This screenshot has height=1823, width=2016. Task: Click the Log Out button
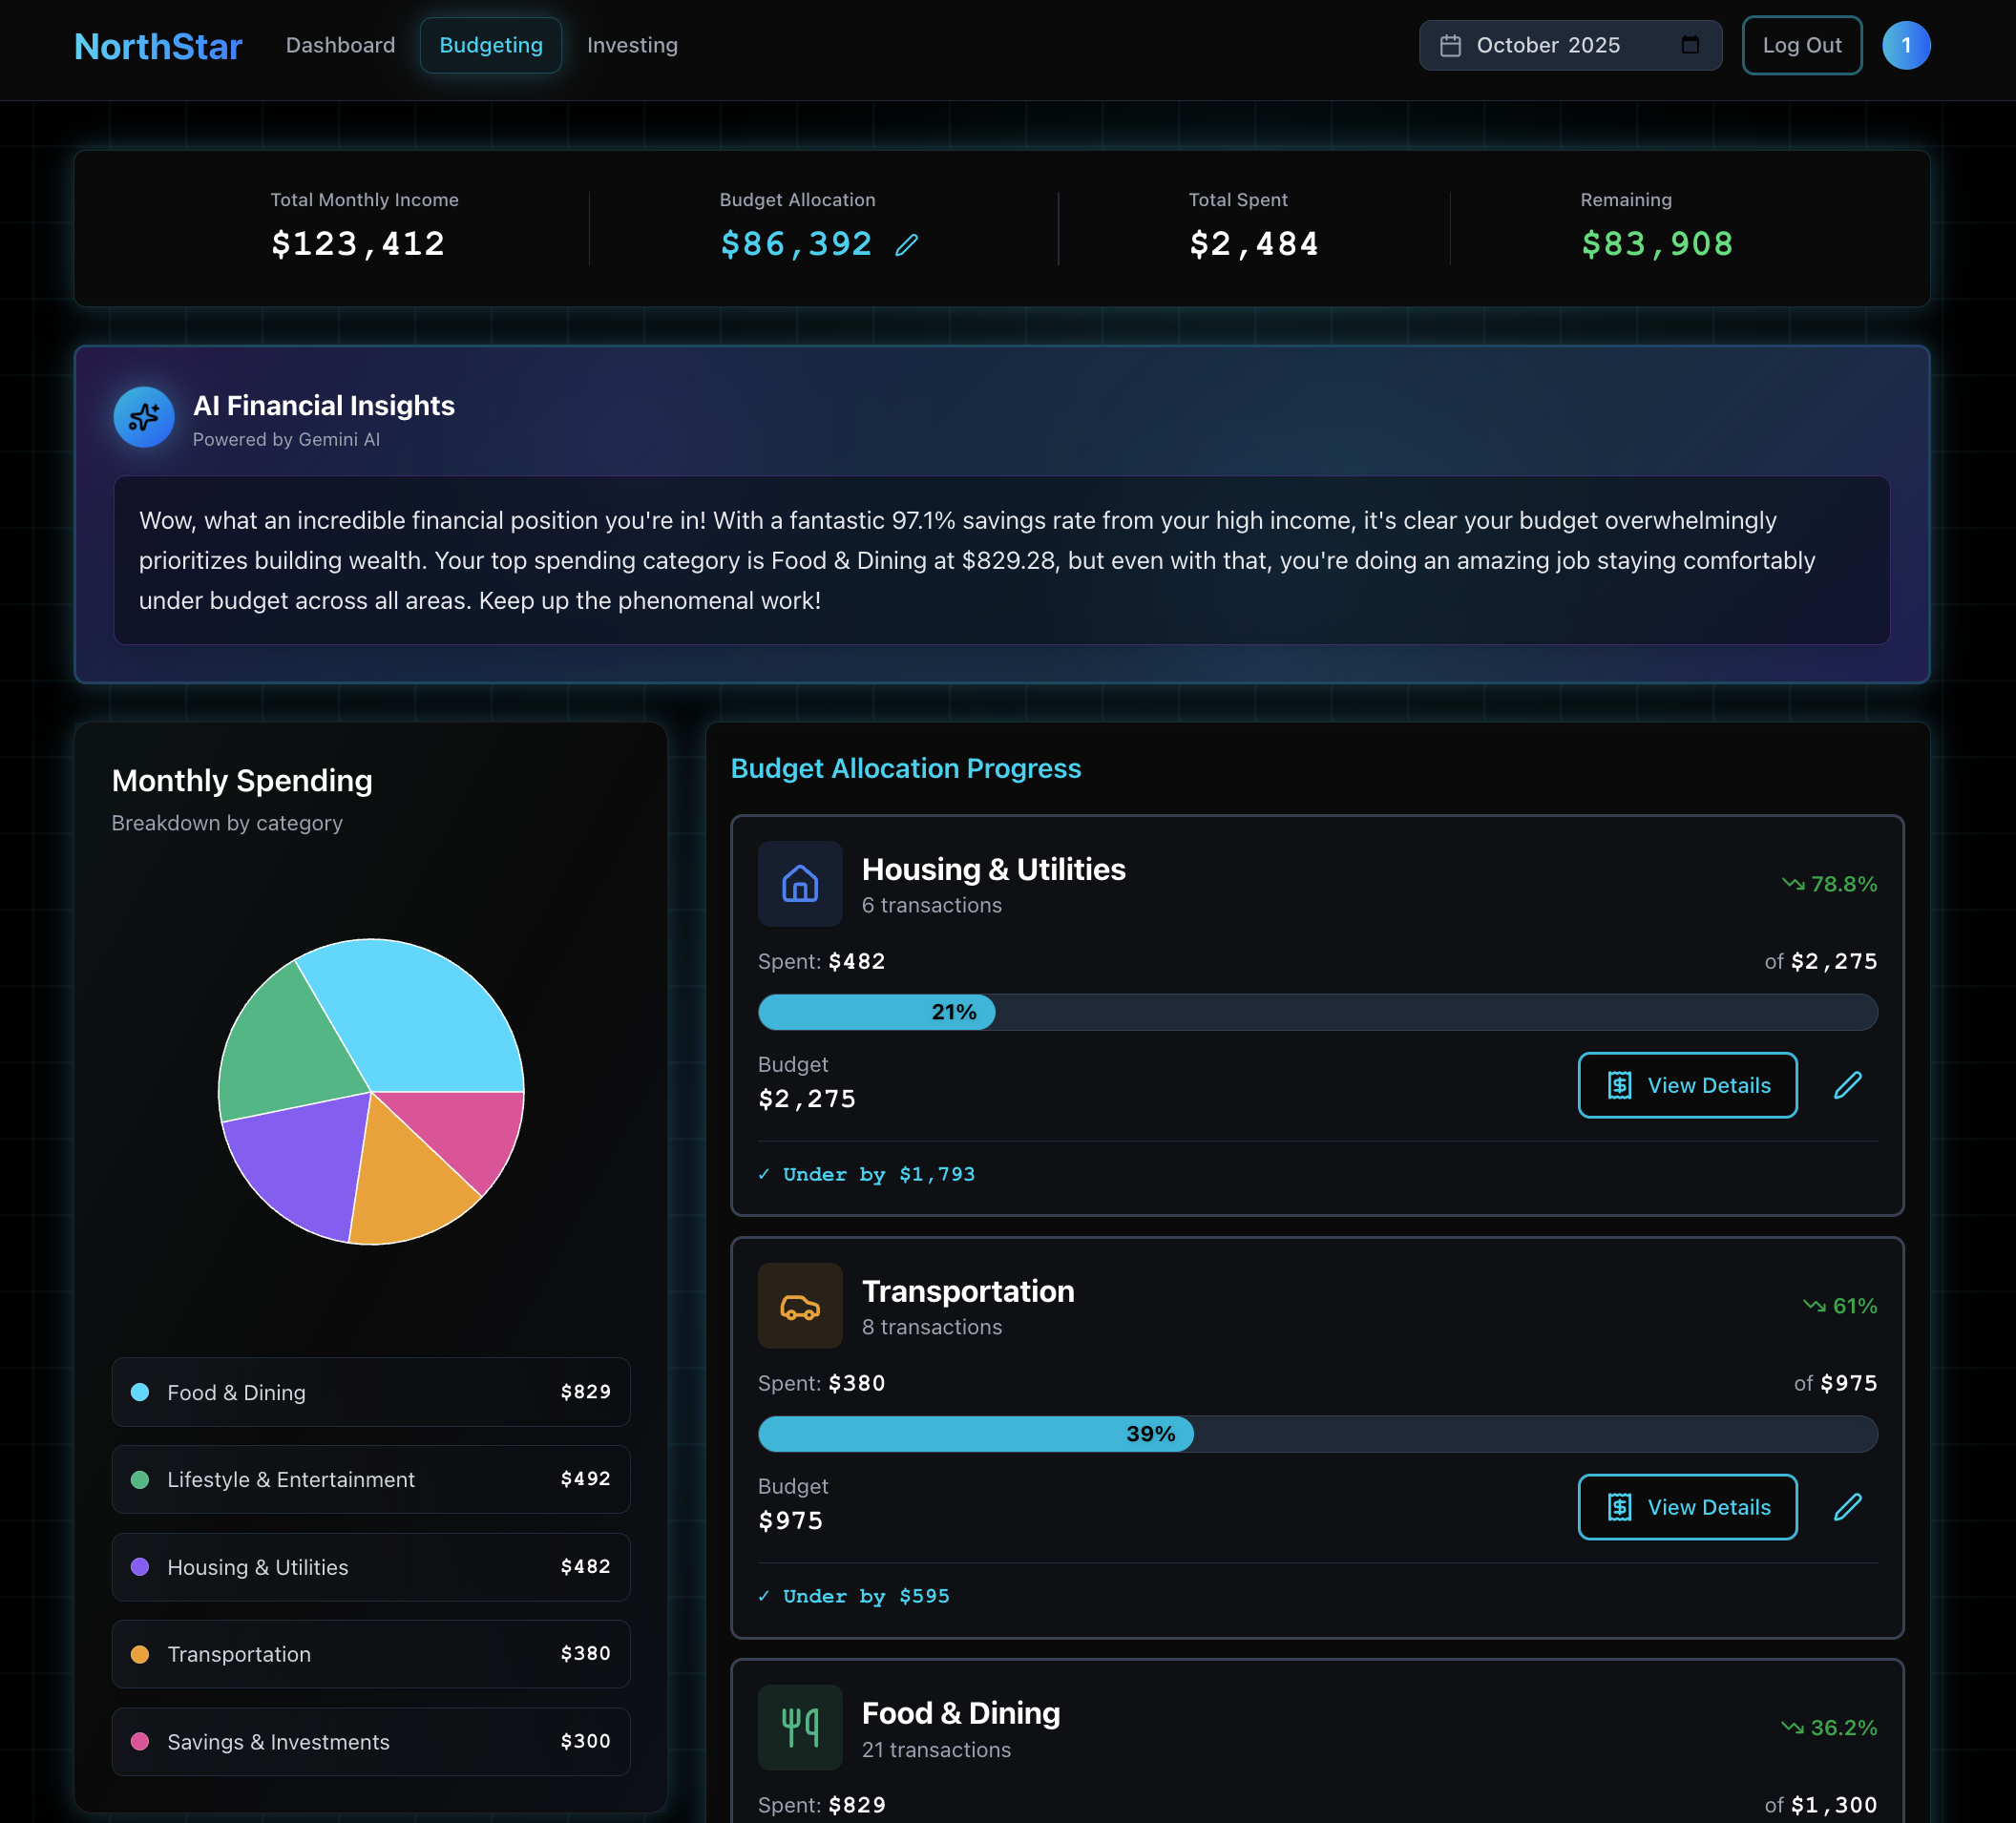[1801, 46]
